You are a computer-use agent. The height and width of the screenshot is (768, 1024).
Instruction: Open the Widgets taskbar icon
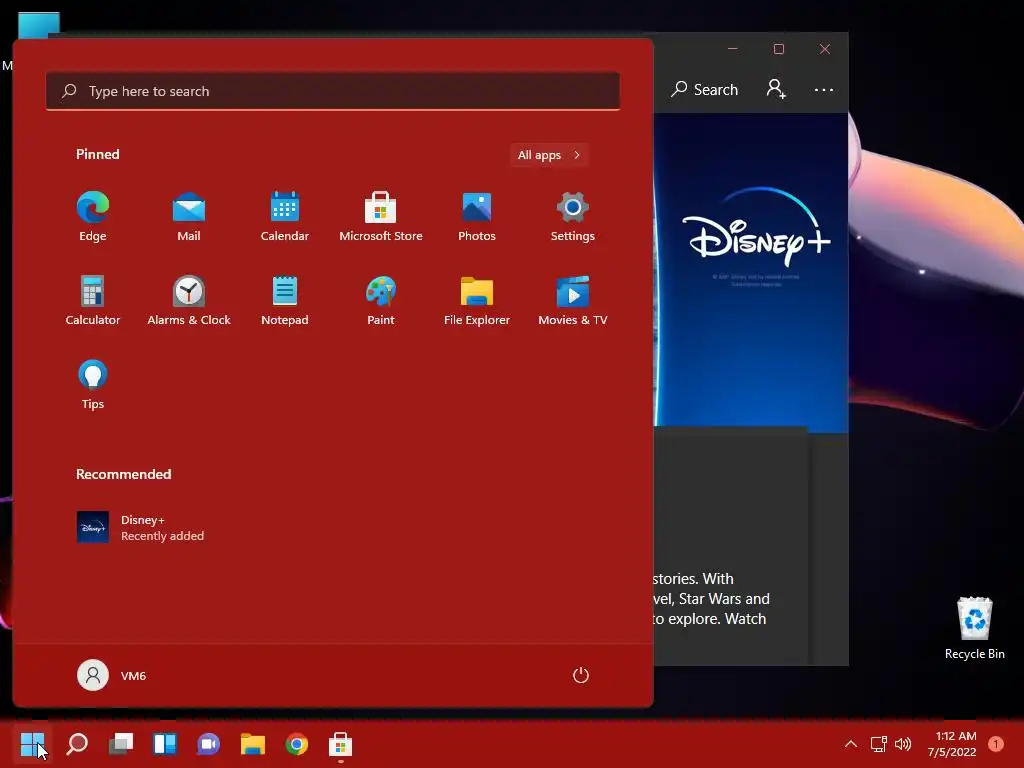pyautogui.click(x=165, y=744)
